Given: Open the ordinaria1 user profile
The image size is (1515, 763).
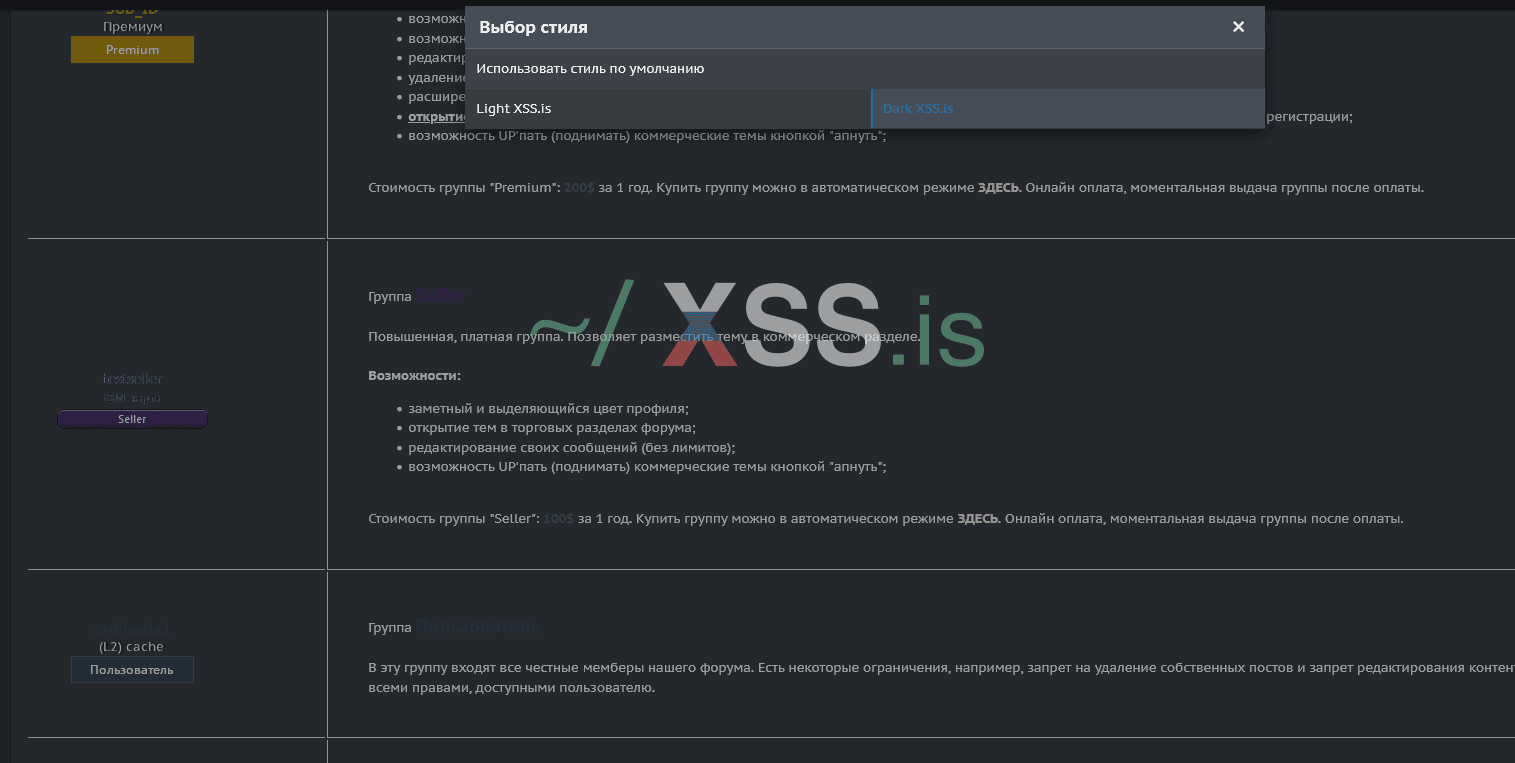Looking at the screenshot, I should (x=132, y=629).
